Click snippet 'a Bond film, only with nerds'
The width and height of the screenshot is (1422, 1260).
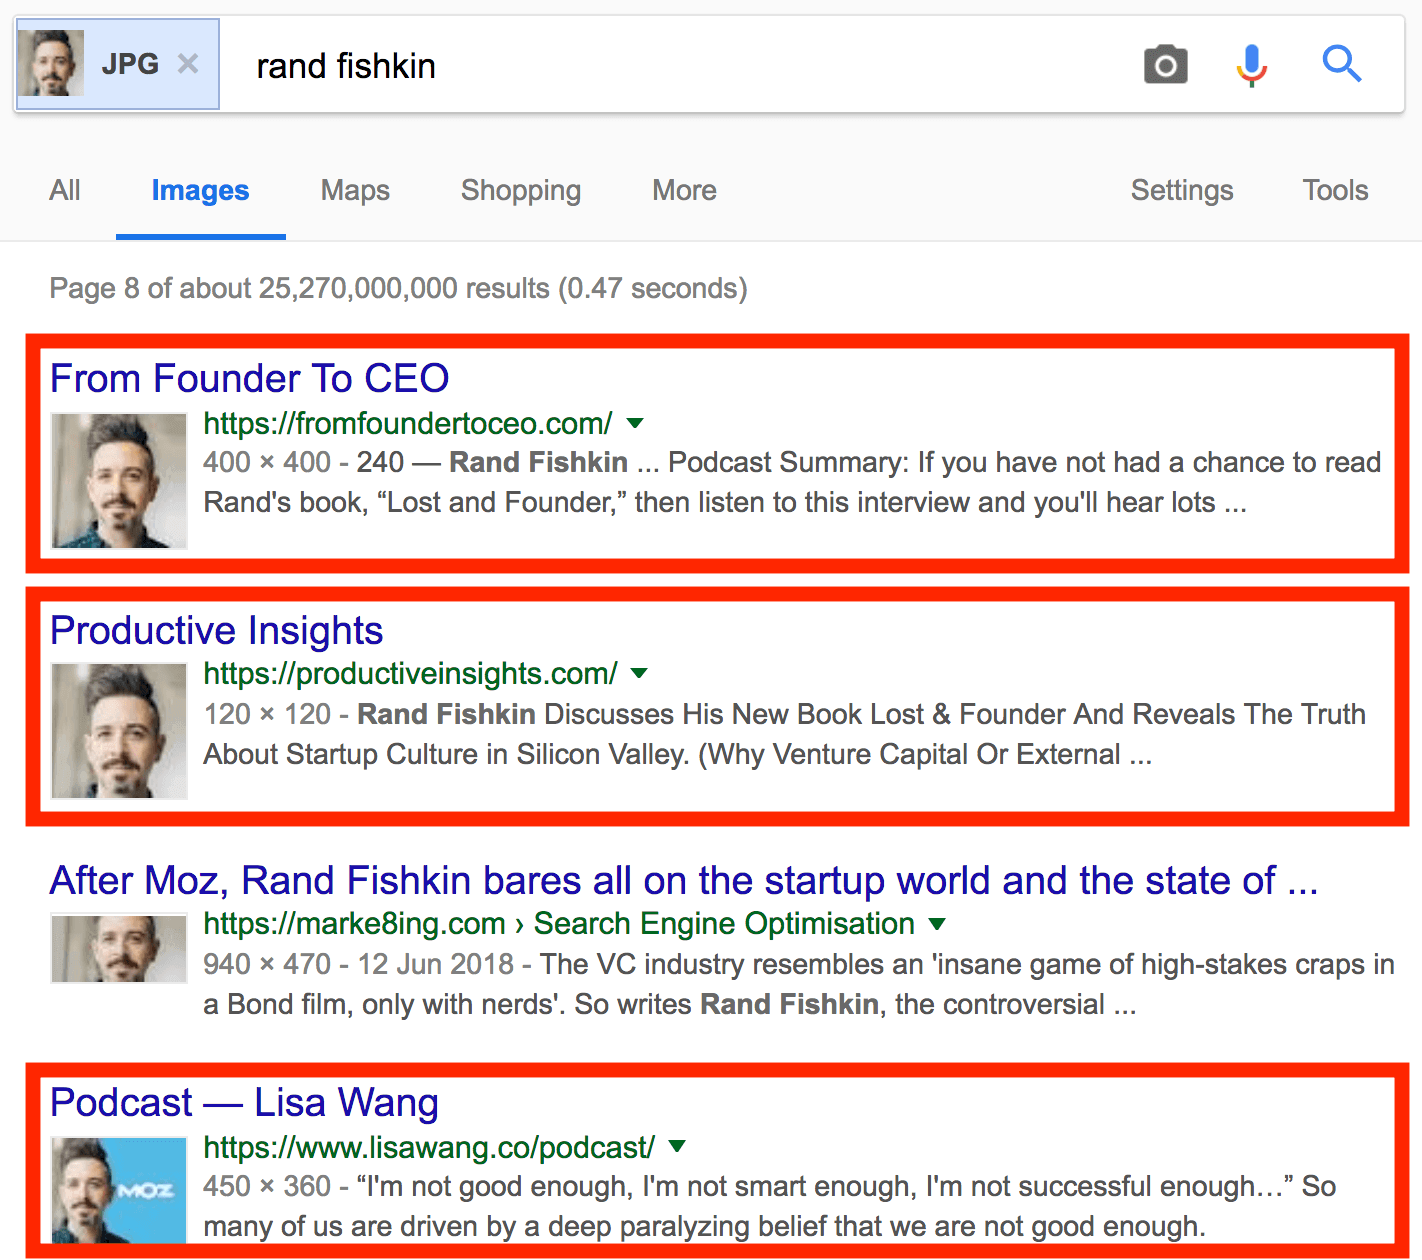point(384,1004)
